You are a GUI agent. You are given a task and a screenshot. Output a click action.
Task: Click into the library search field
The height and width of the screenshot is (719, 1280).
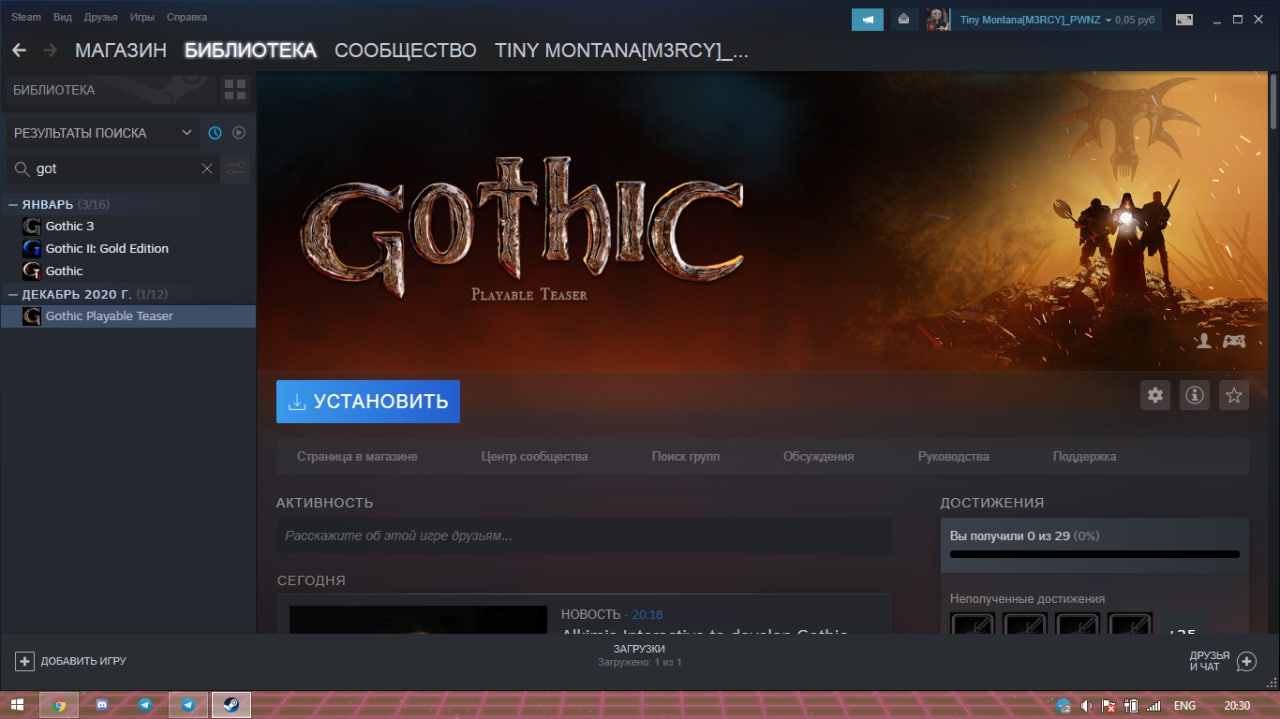[x=114, y=169]
